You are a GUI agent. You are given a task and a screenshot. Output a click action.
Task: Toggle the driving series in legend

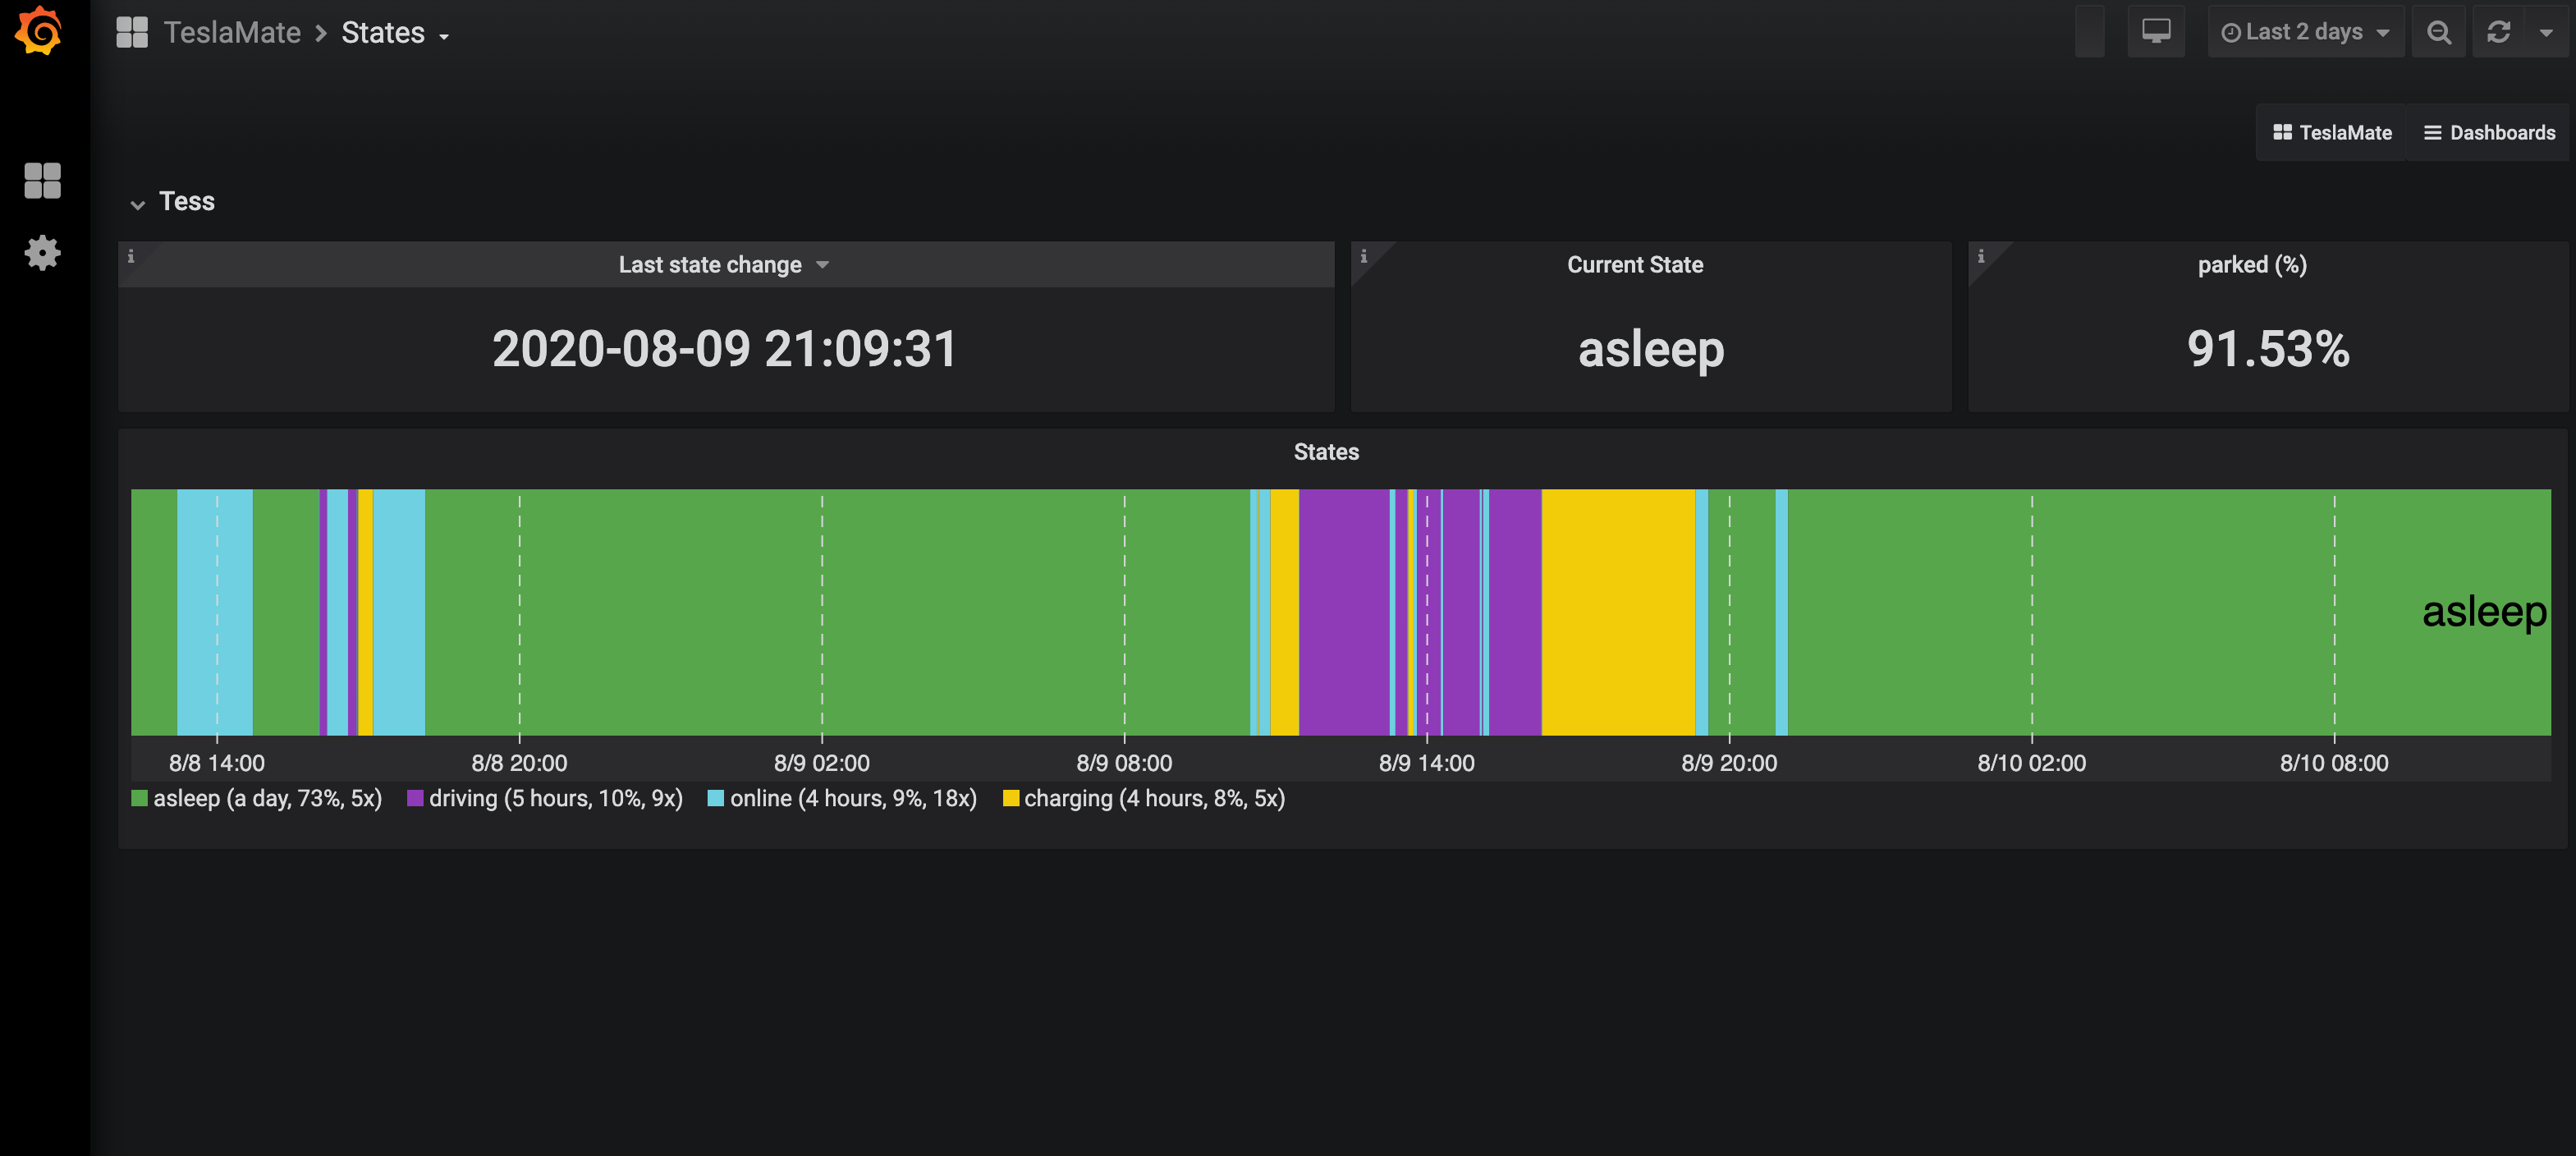[x=545, y=798]
